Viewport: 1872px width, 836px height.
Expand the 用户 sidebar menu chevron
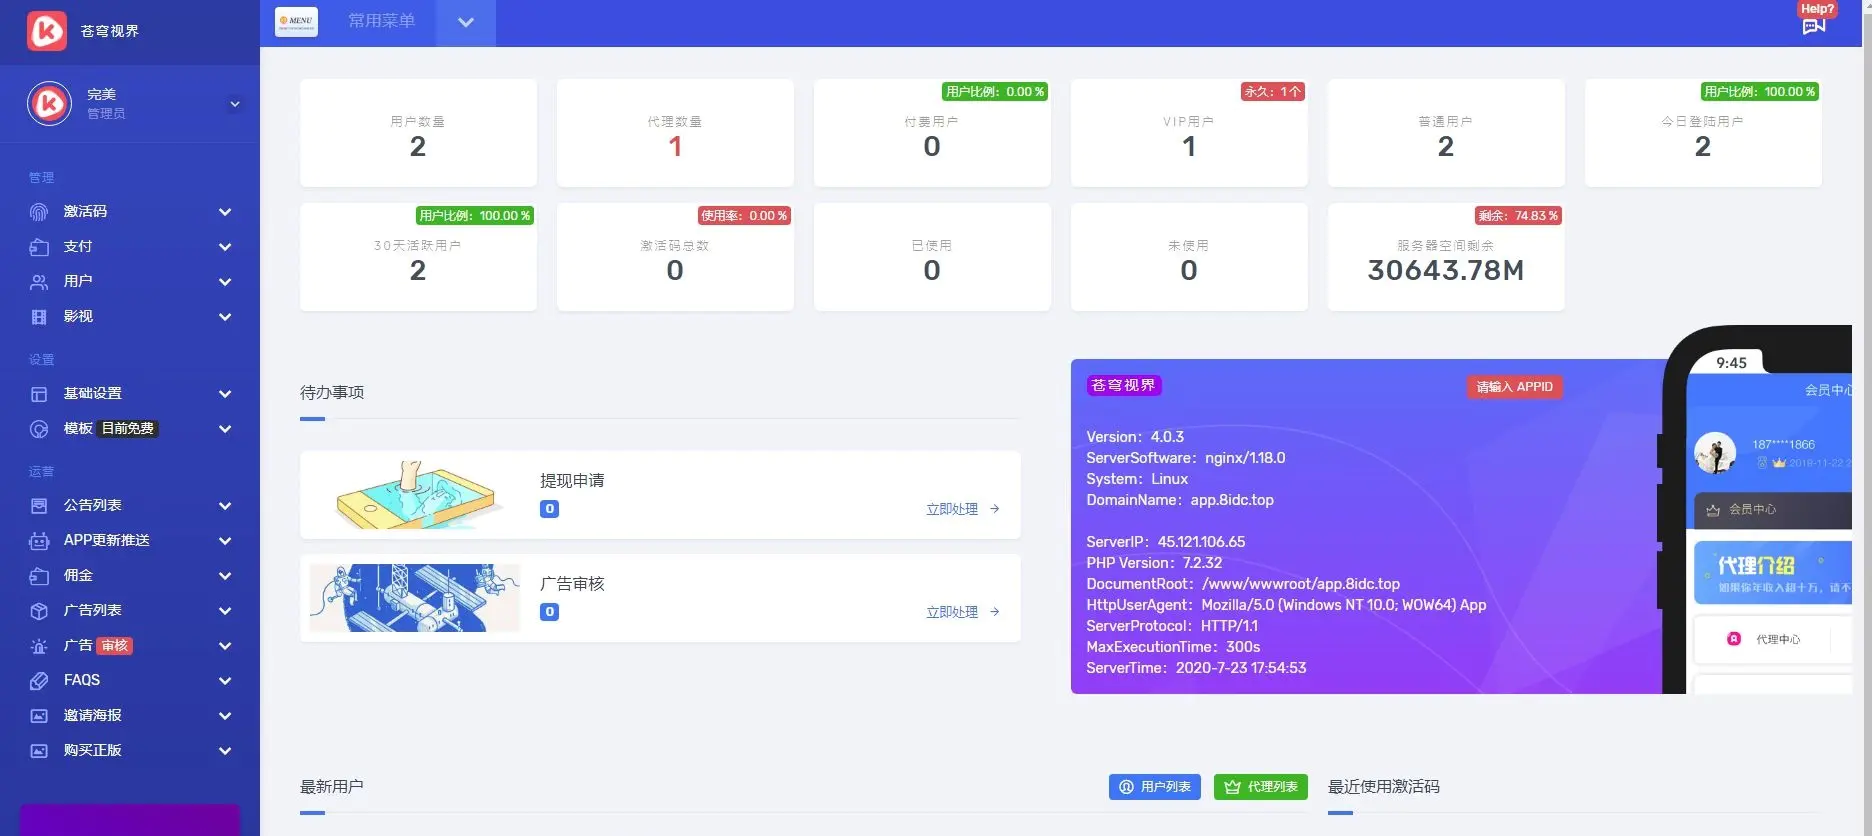[x=225, y=282]
